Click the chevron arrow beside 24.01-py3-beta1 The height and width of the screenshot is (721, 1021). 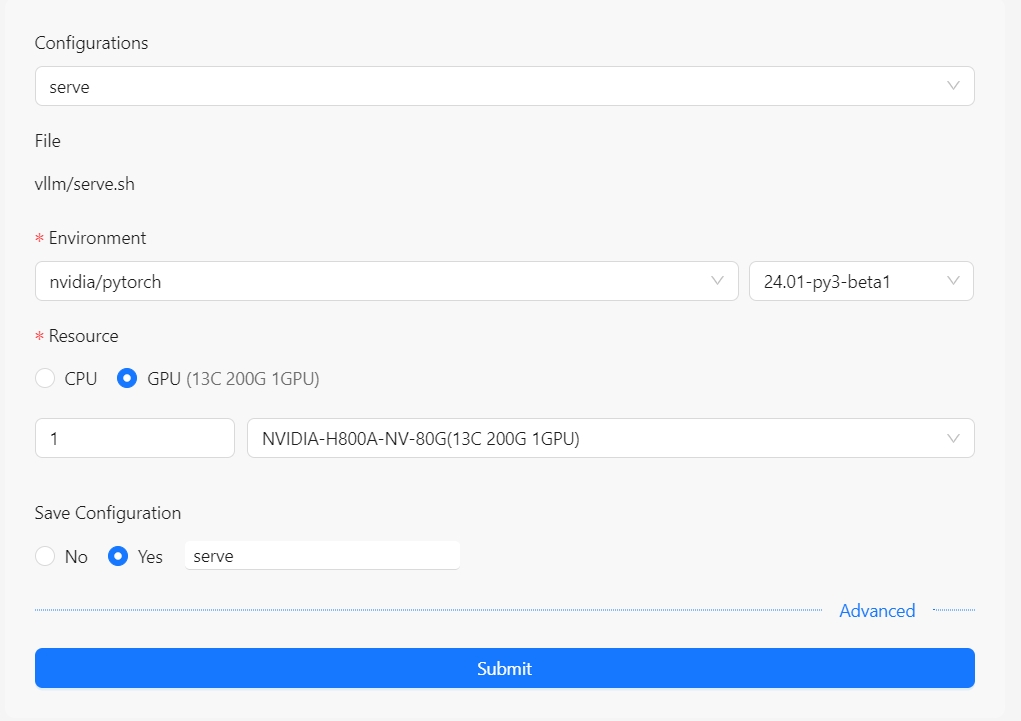953,281
